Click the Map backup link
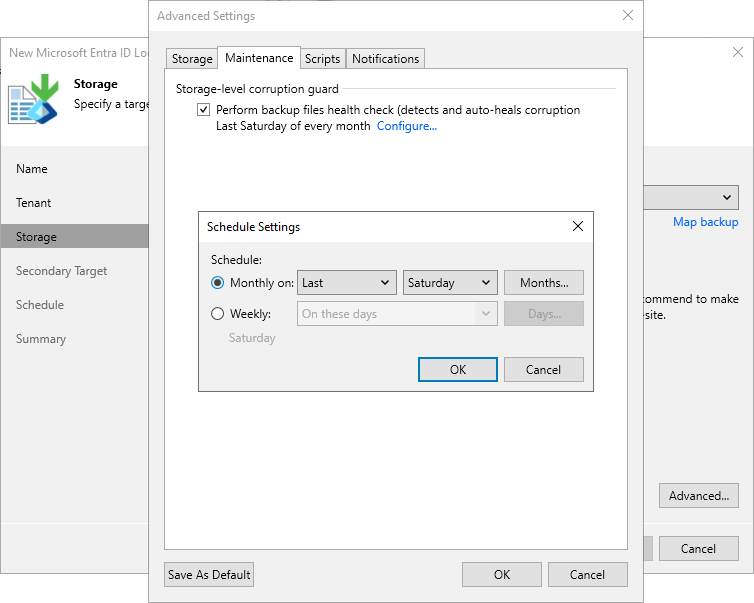Image resolution: width=754 pixels, height=603 pixels. point(705,222)
